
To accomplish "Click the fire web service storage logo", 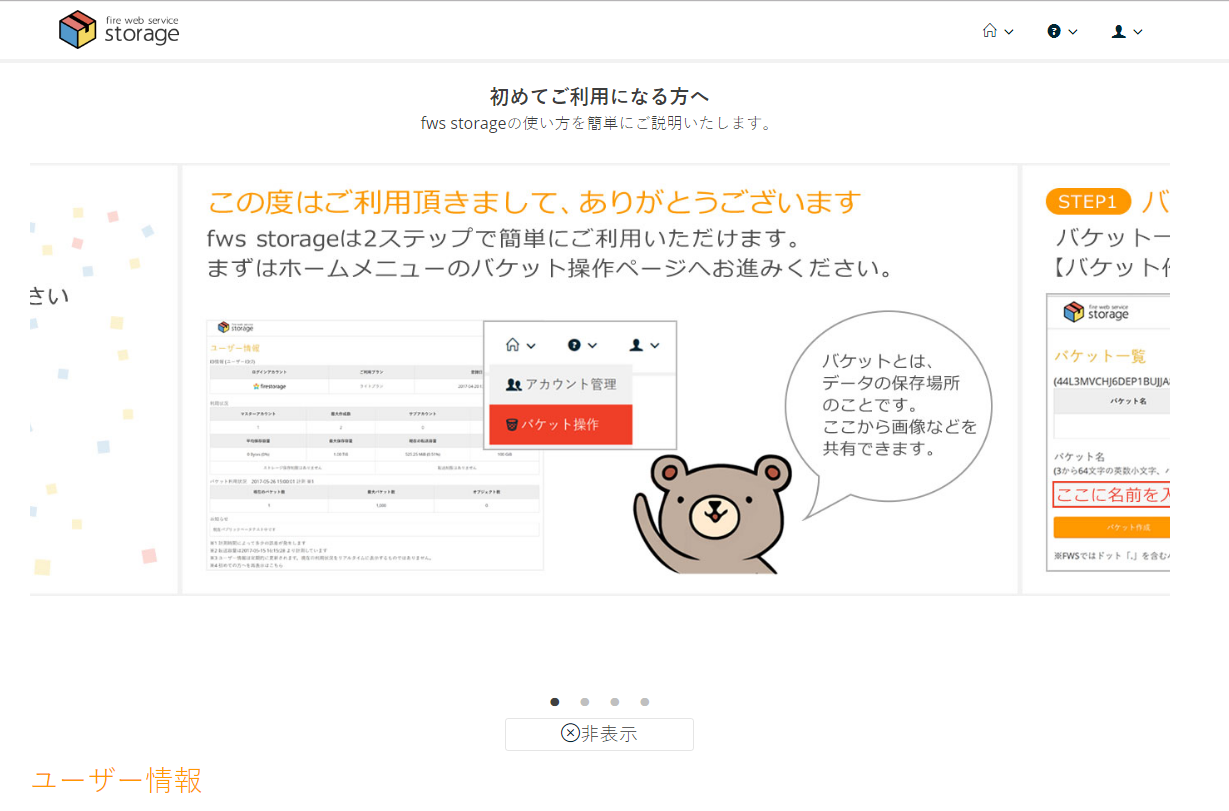I will click(119, 30).
